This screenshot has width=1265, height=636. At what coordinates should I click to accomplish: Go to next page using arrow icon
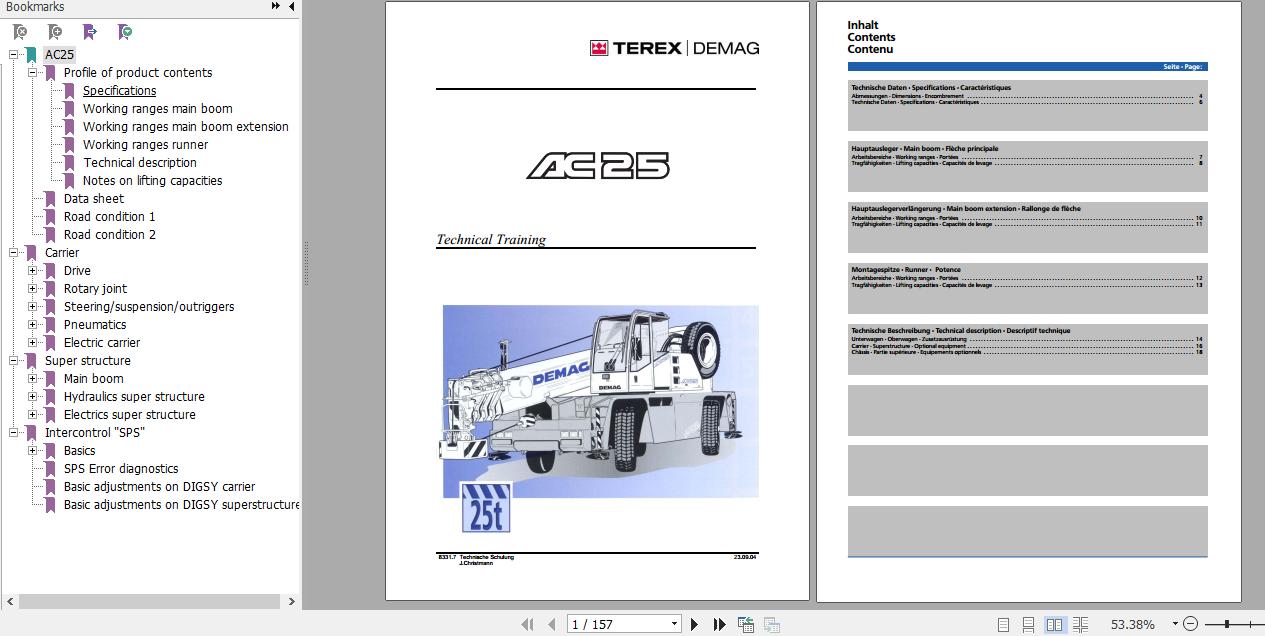coord(695,623)
